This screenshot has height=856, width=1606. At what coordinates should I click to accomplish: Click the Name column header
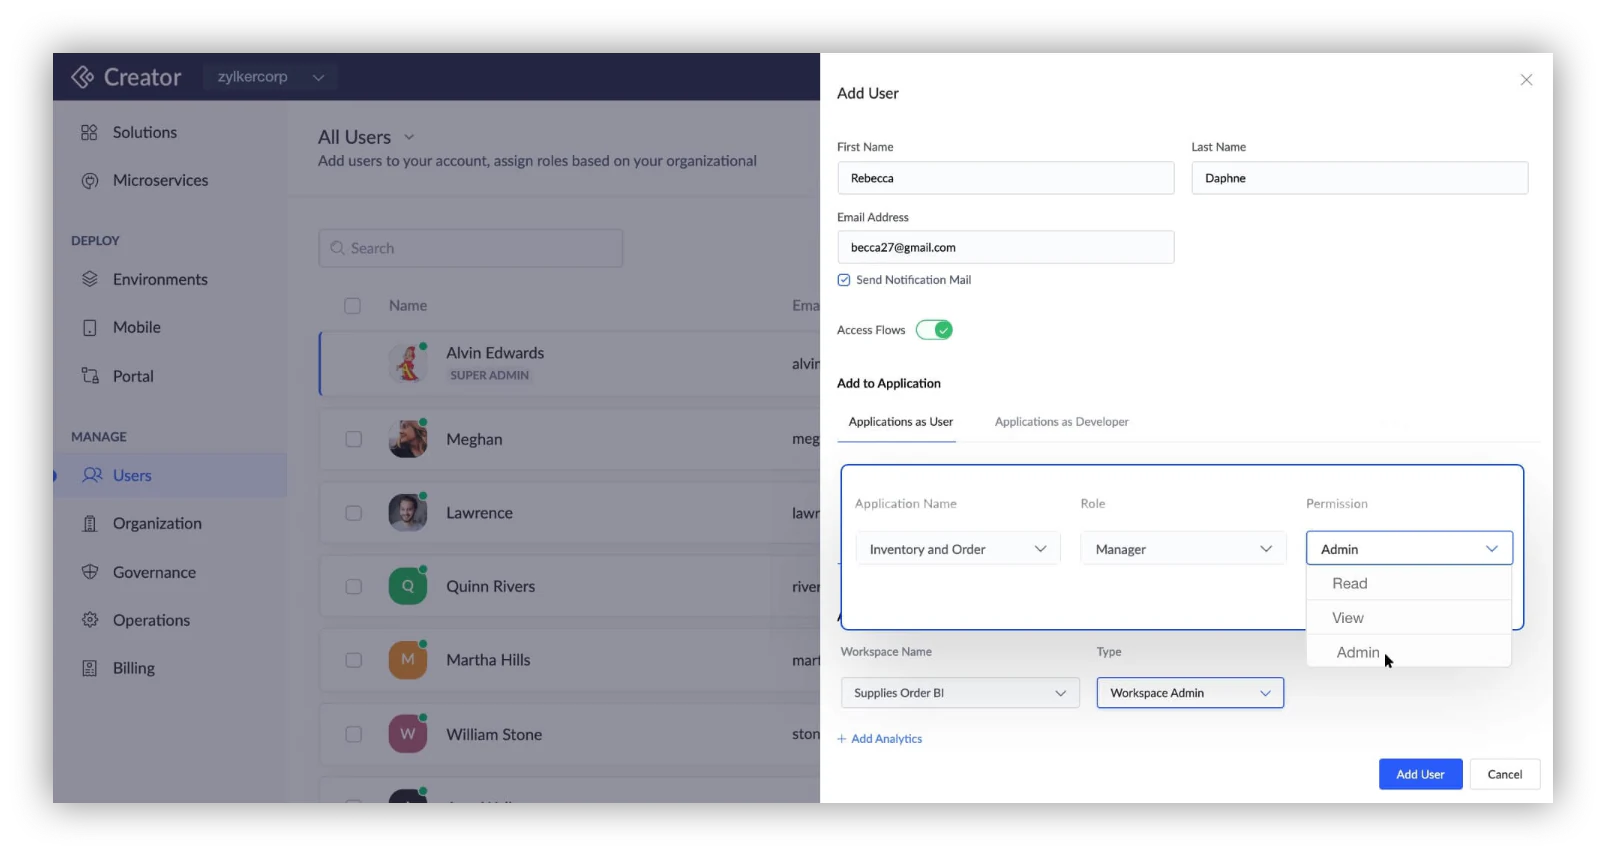point(408,306)
